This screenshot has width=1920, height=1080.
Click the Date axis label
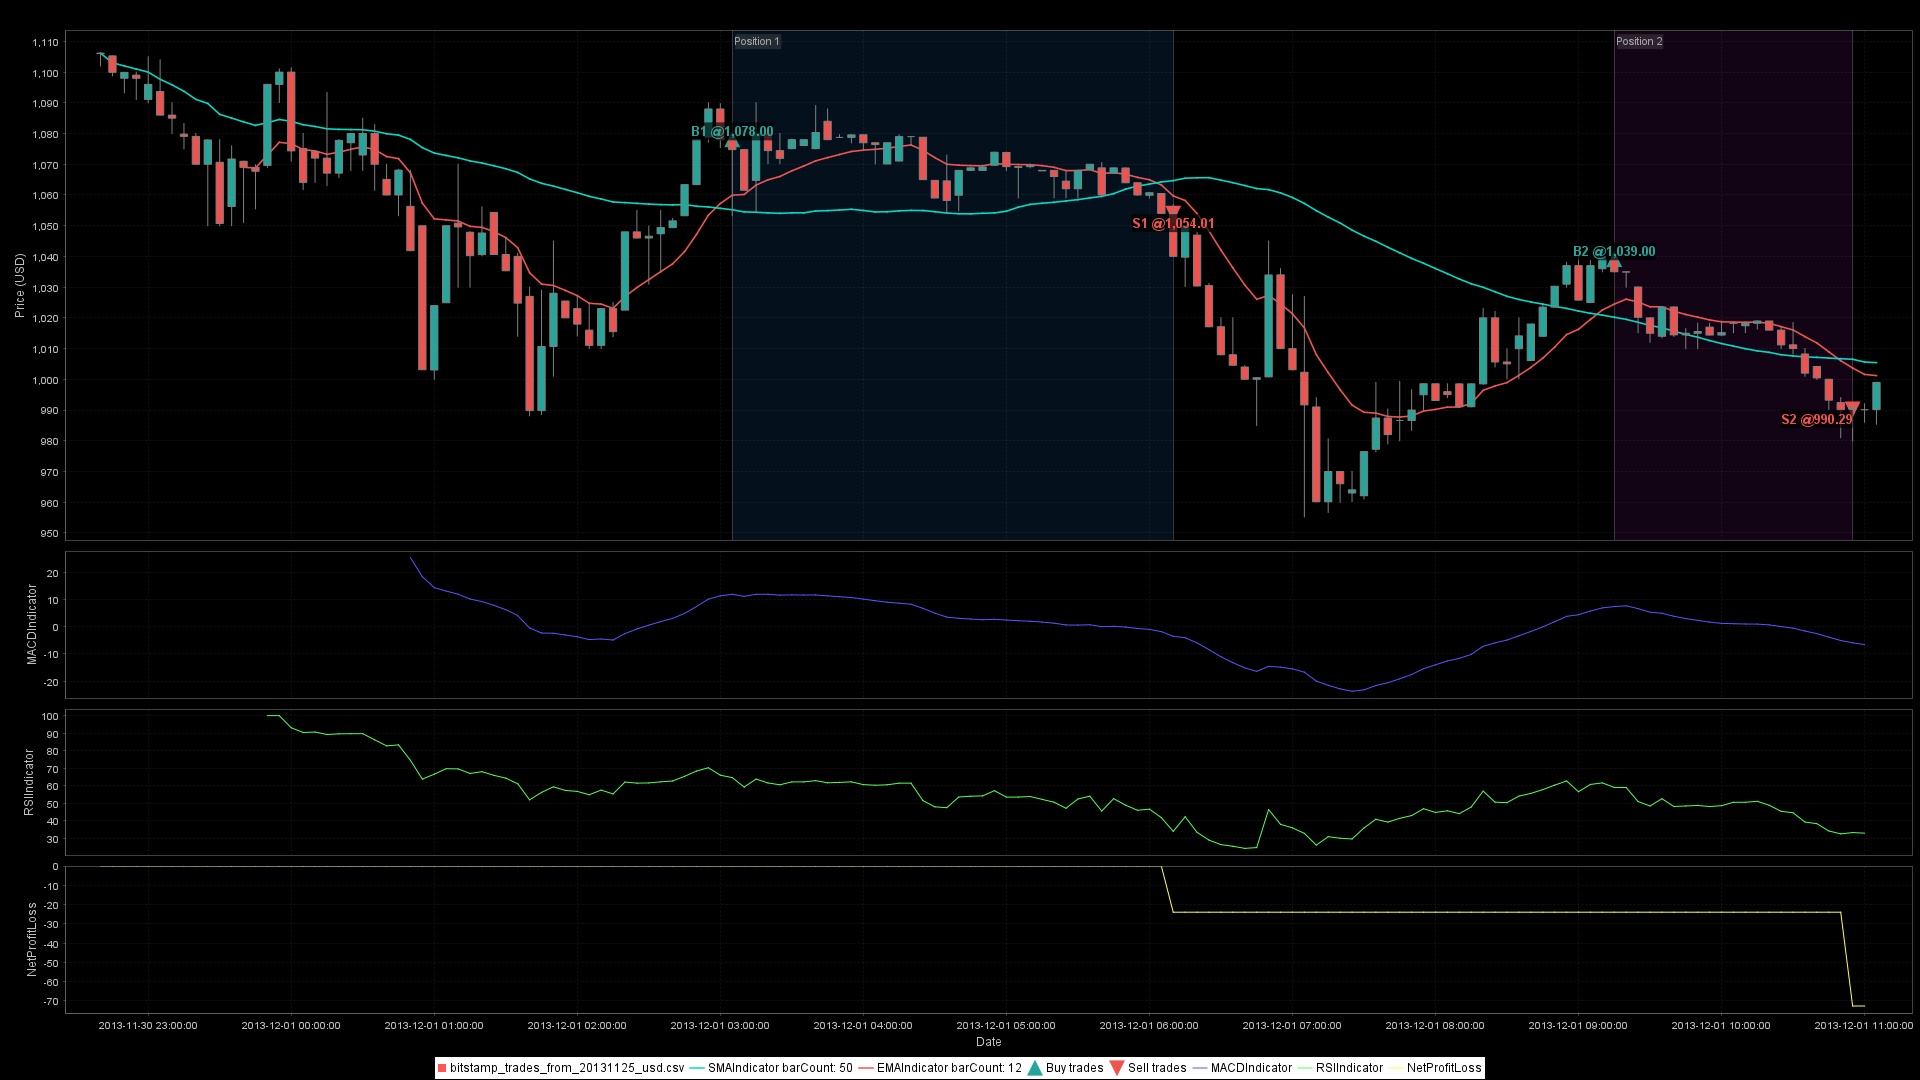click(x=988, y=1042)
